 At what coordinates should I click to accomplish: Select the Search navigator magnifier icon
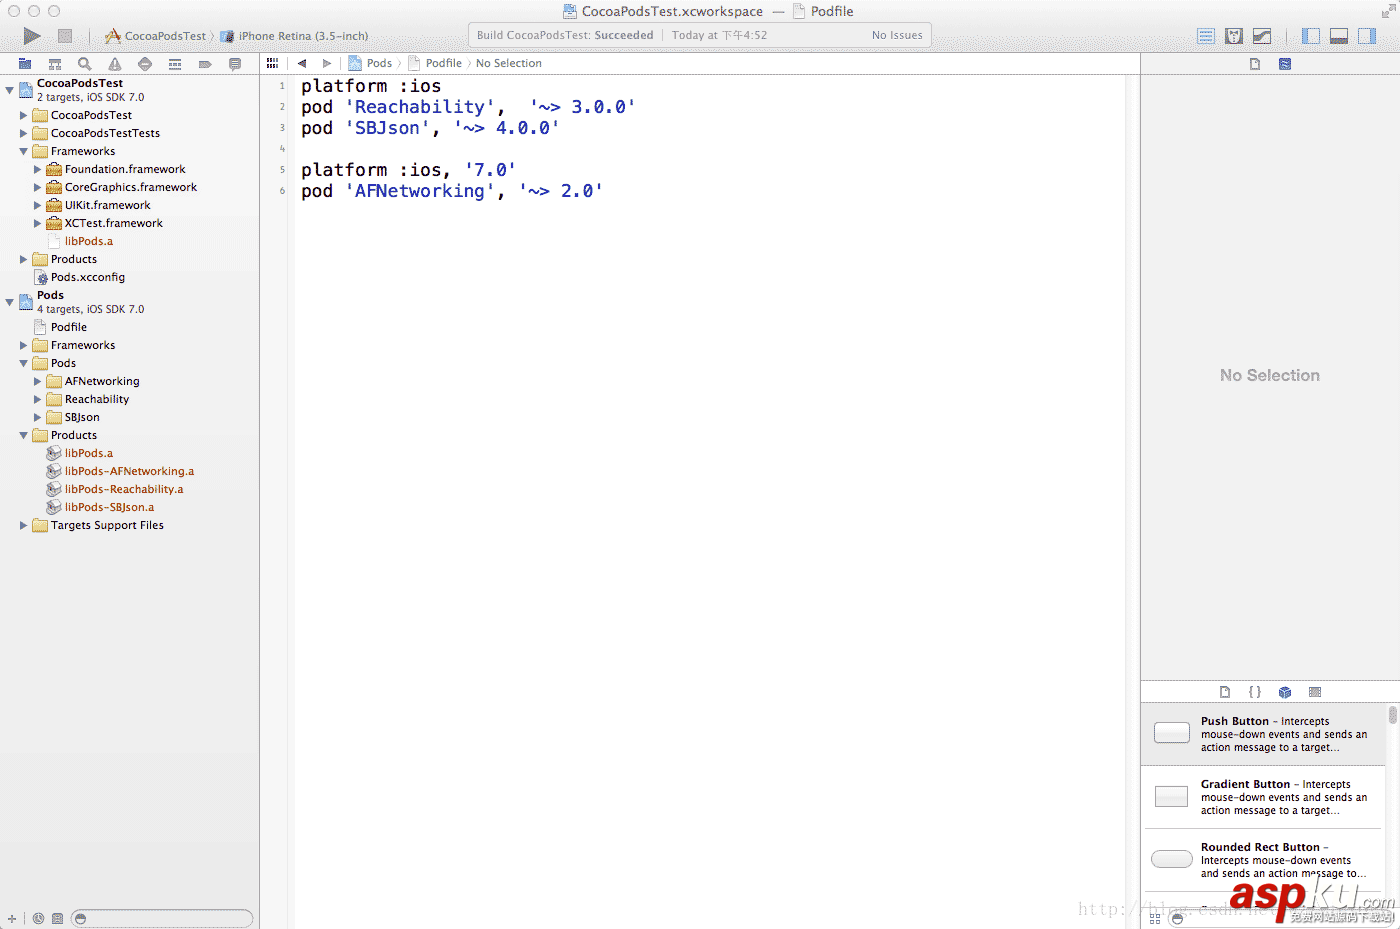(84, 63)
